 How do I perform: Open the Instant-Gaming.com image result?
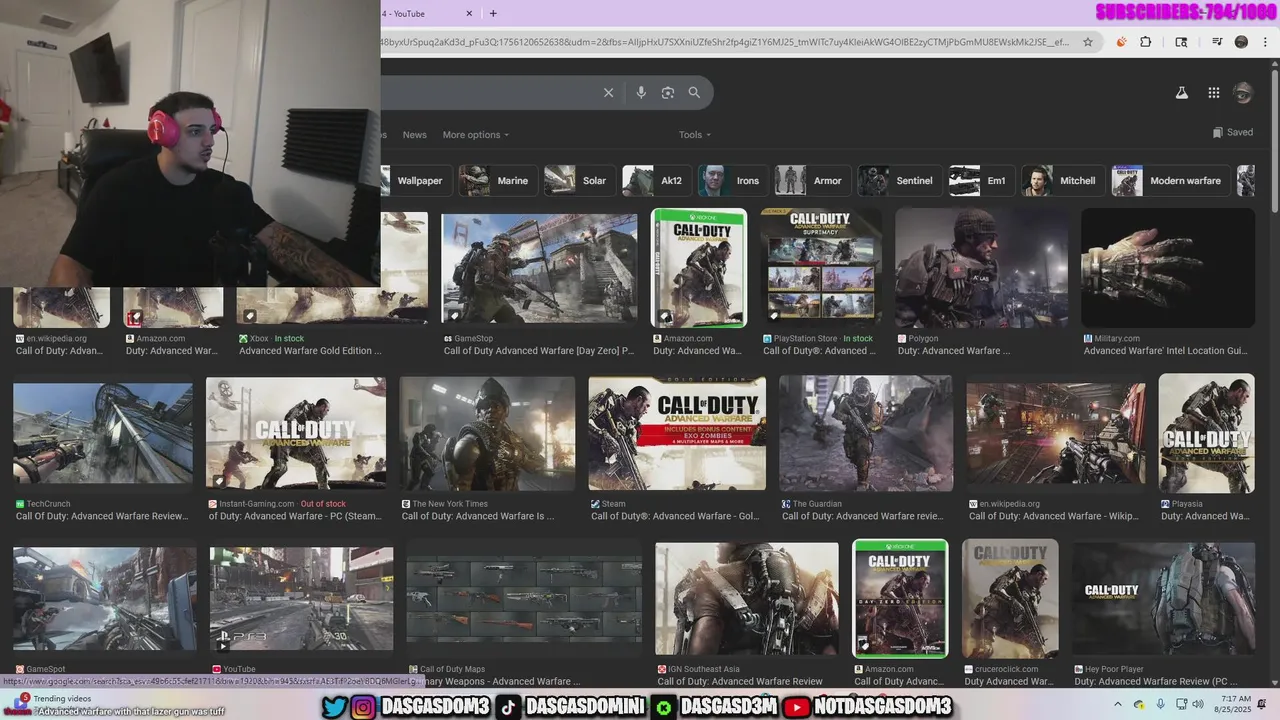(296, 433)
